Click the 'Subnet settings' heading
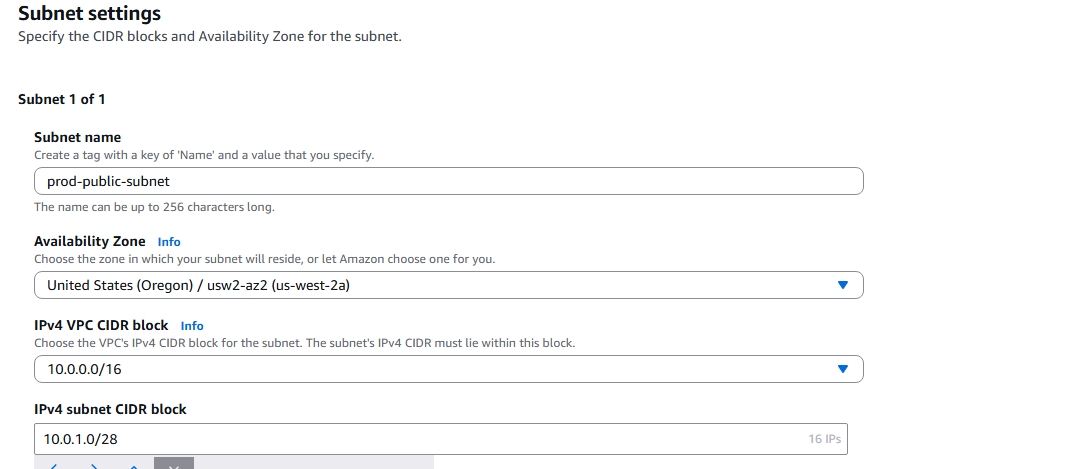The height and width of the screenshot is (469, 1090). click(x=89, y=15)
